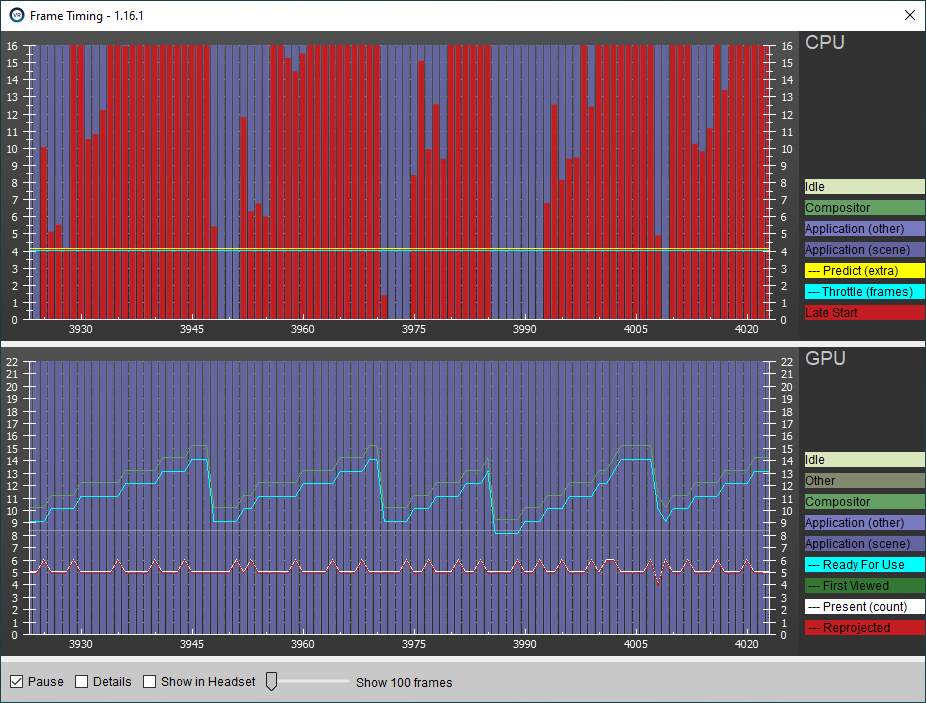This screenshot has height=703, width=926.
Task: Click the Present (count) legend entry
Action: coord(864,607)
